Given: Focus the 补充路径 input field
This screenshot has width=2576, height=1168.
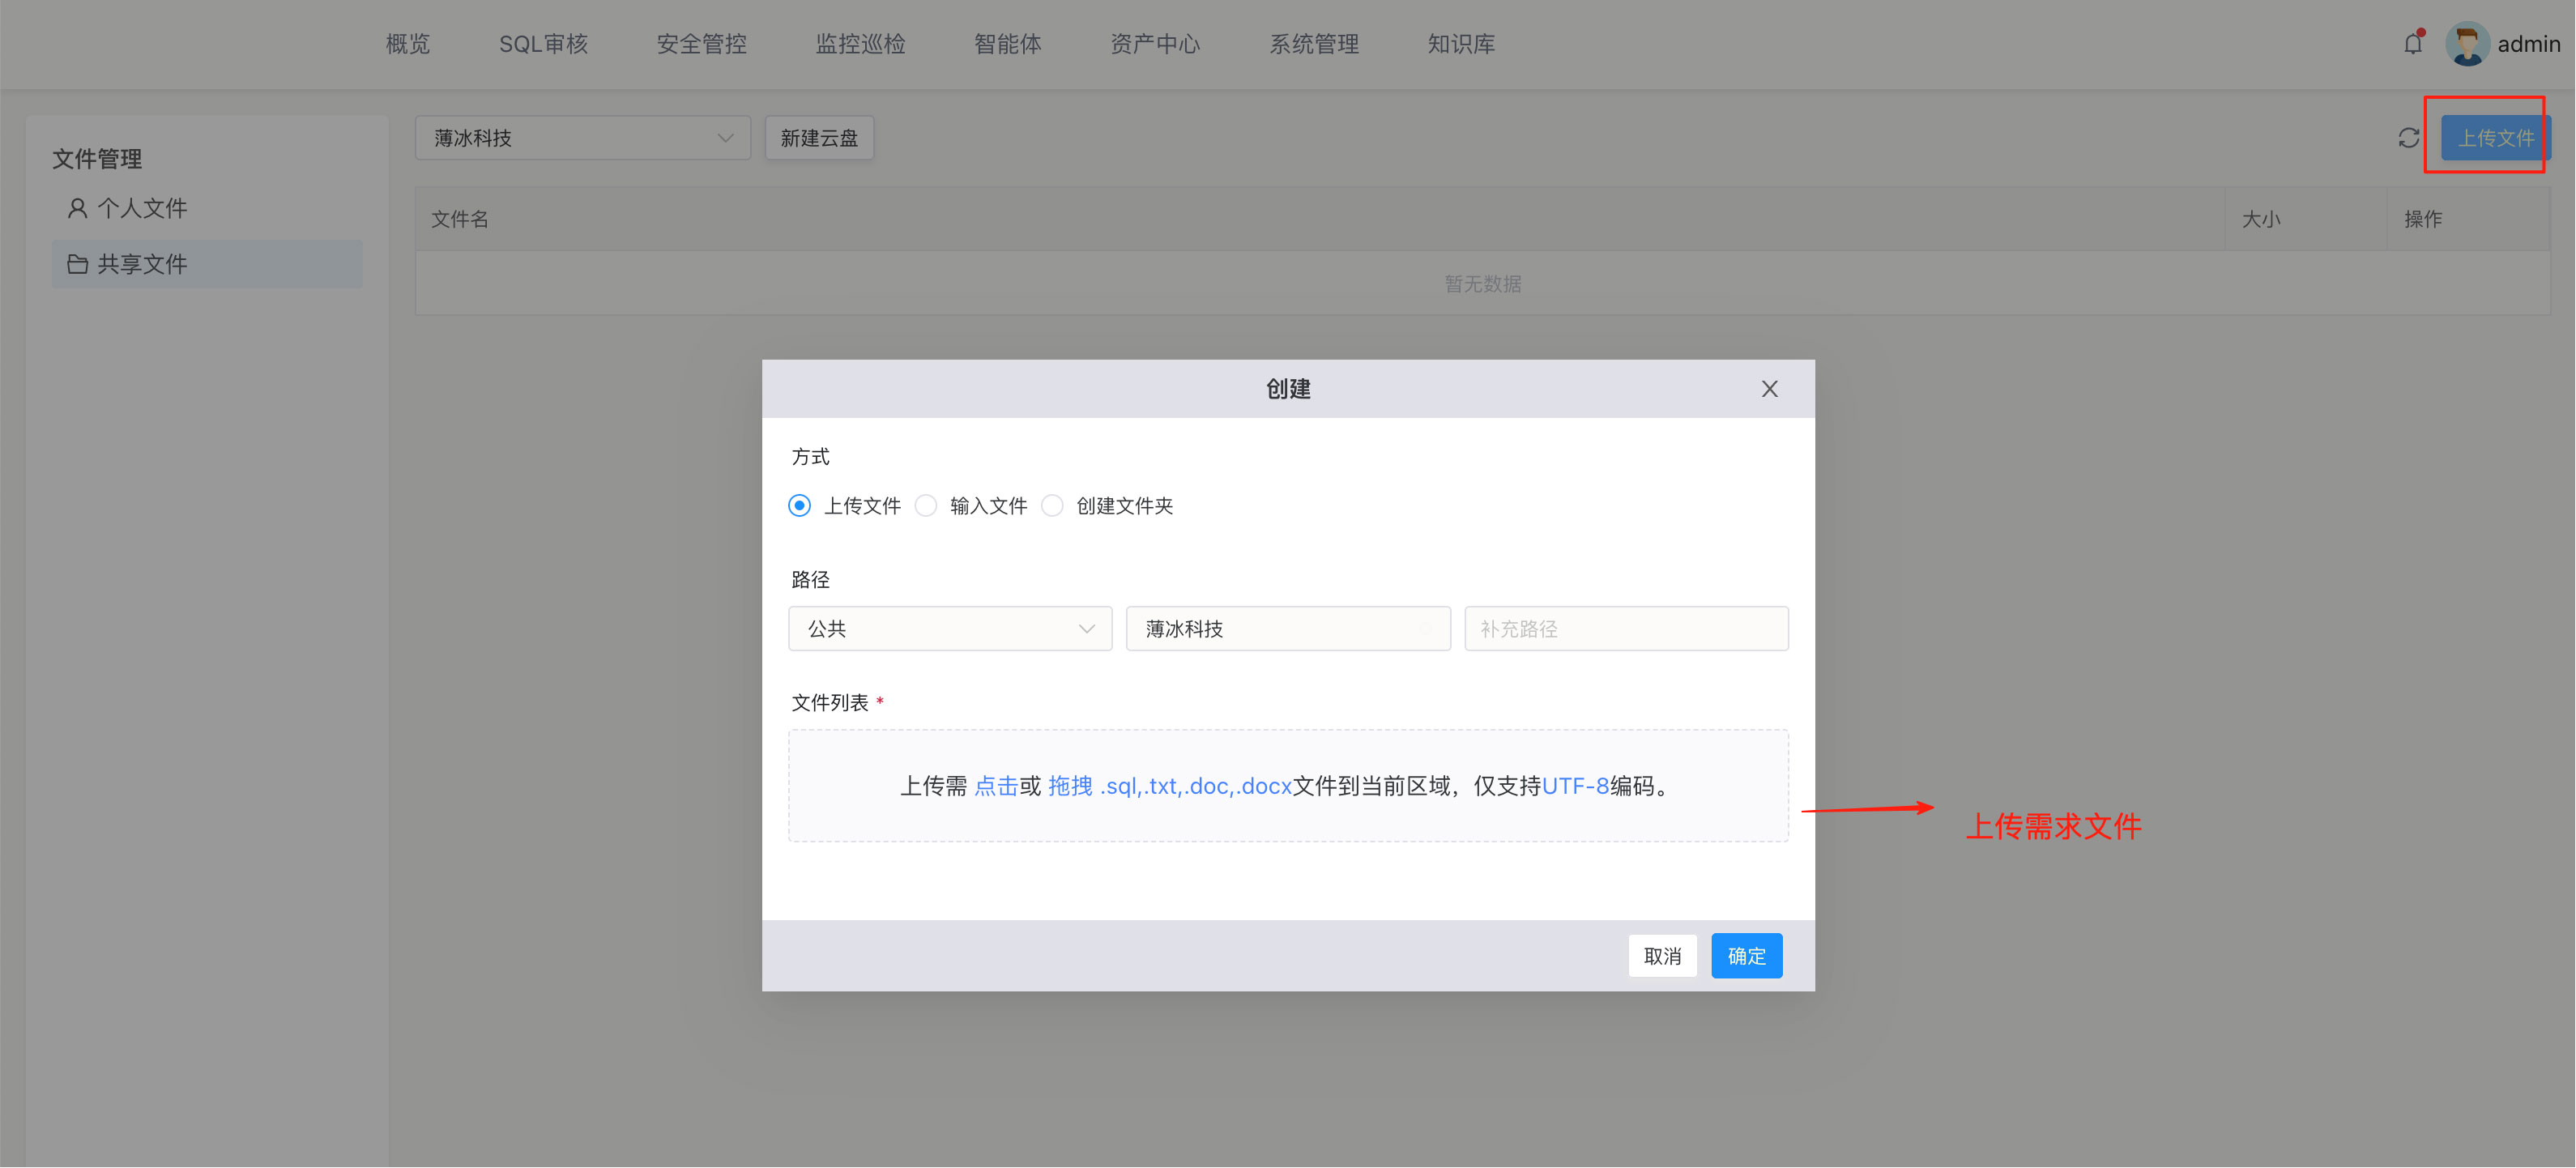Looking at the screenshot, I should [x=1625, y=629].
